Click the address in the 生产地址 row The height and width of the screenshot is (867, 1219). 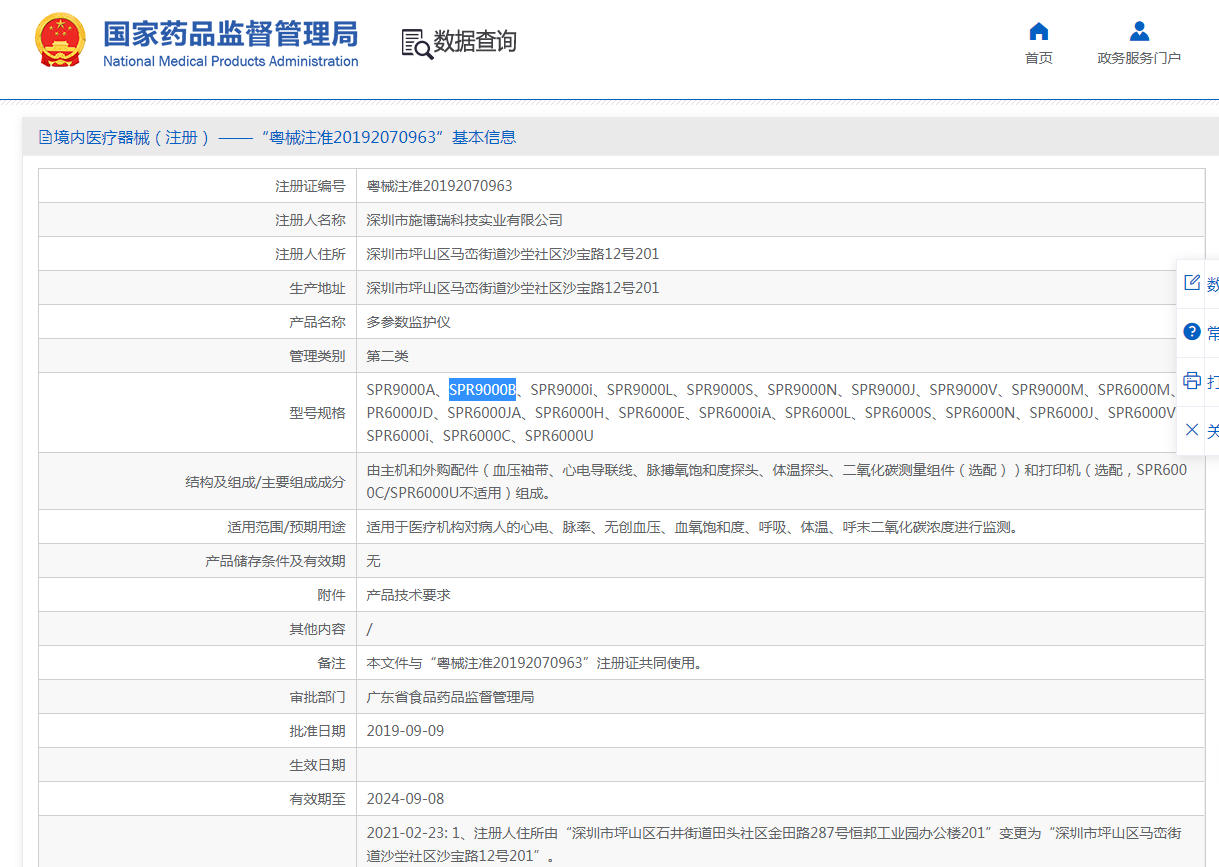click(x=513, y=288)
